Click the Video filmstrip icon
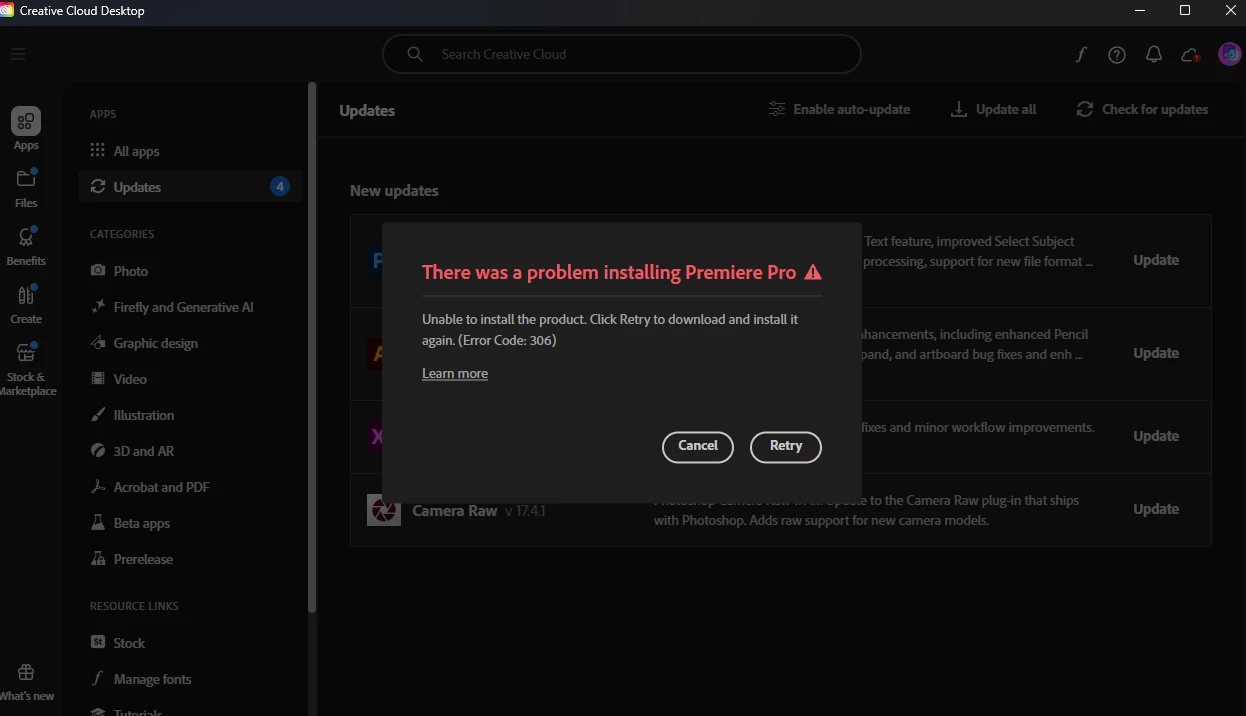This screenshot has height=716, width=1246. pos(98,379)
